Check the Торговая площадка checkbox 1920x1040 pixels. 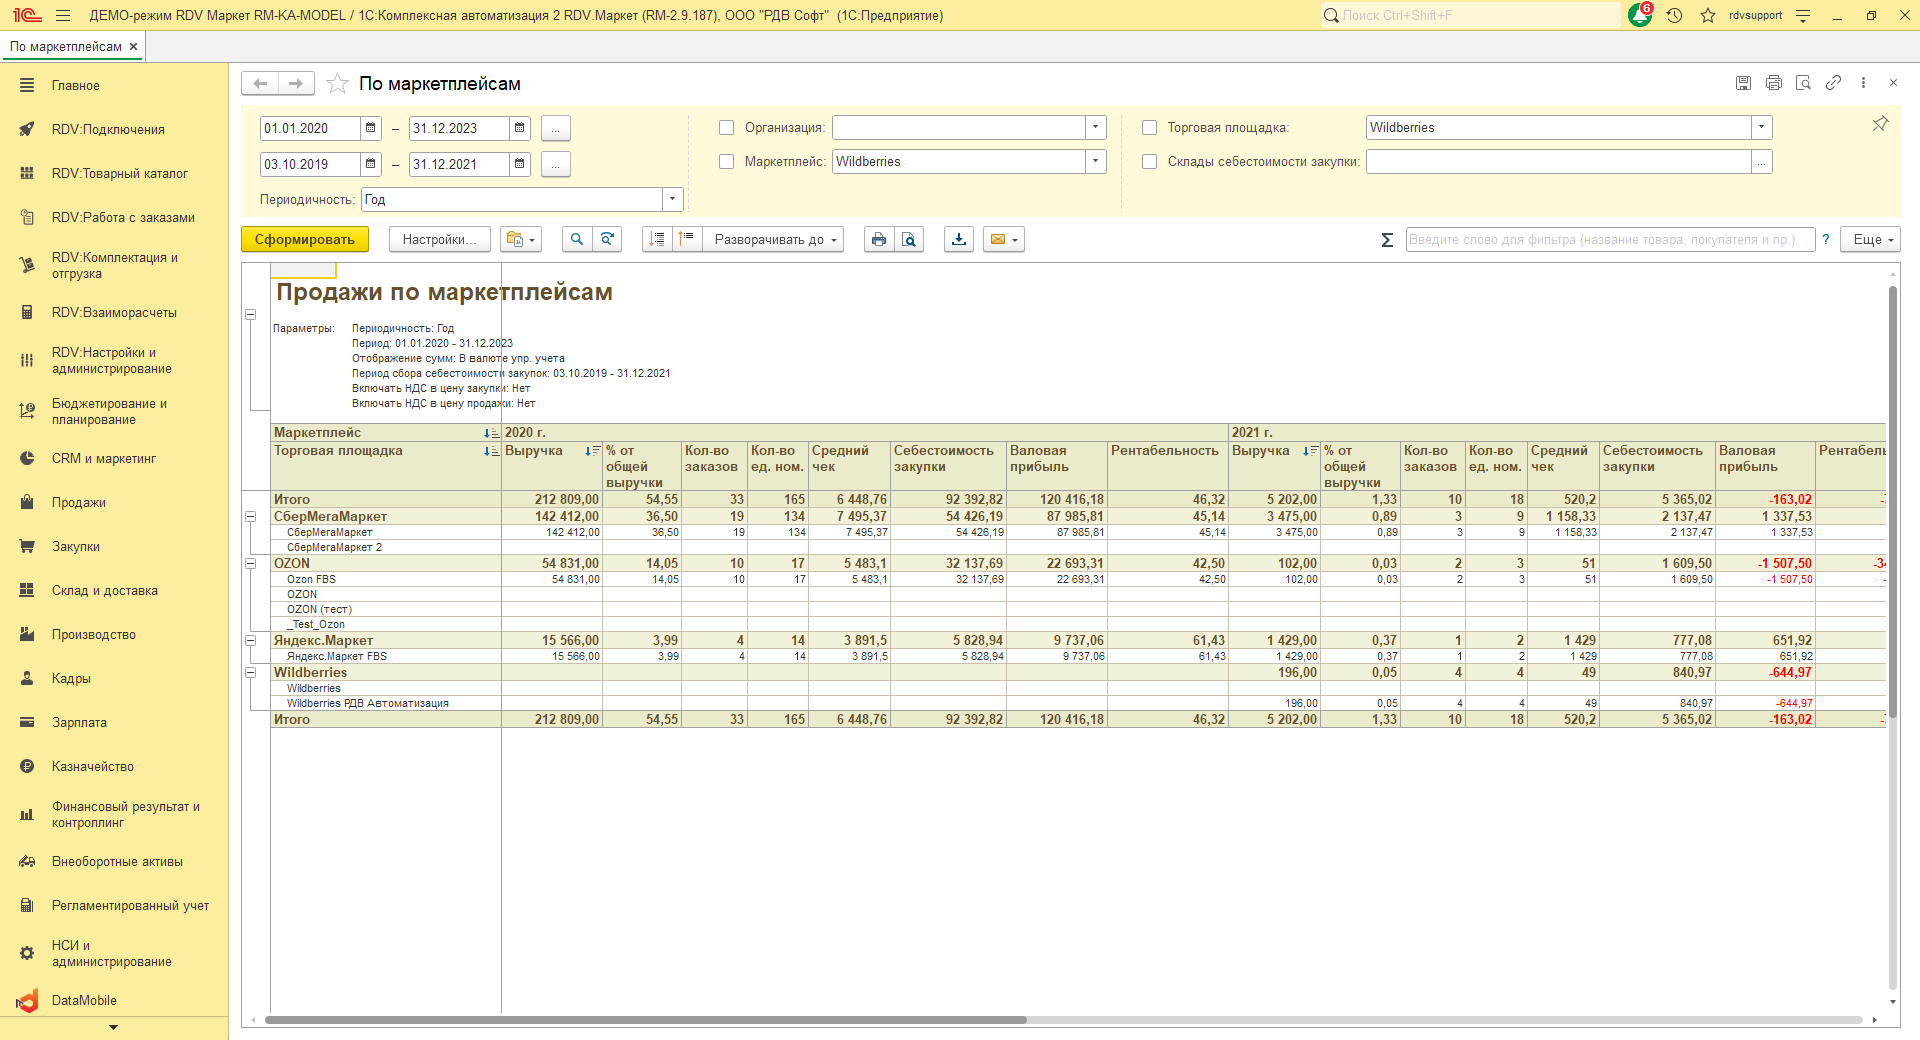point(1150,128)
